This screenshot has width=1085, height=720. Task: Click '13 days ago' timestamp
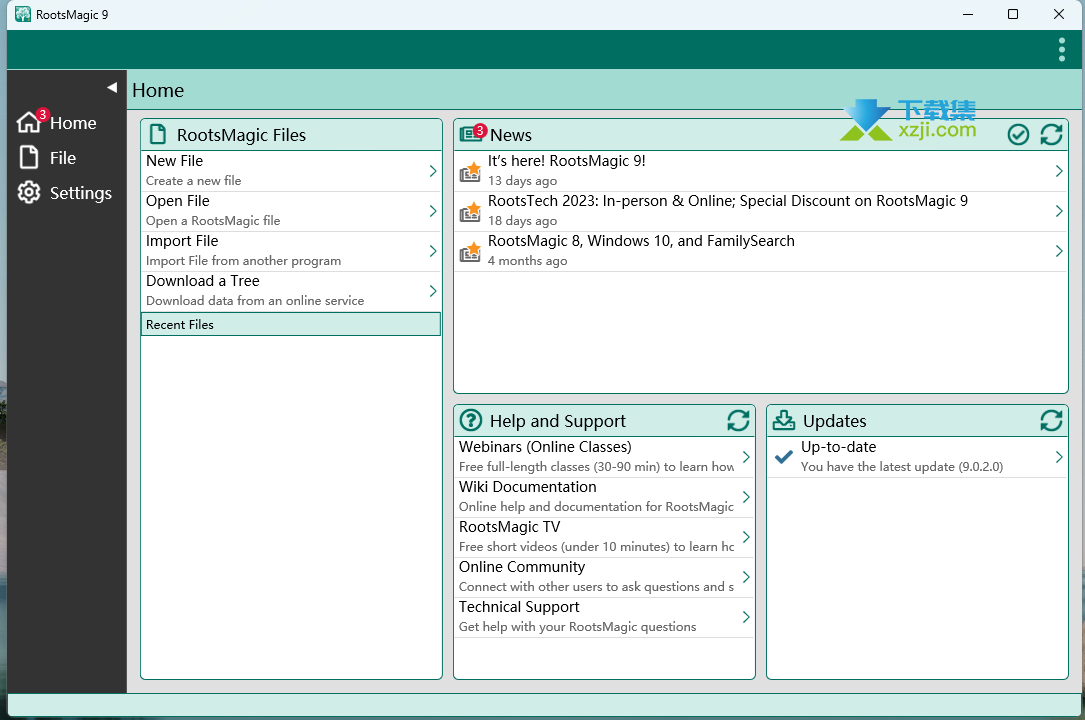pyautogui.click(x=522, y=181)
